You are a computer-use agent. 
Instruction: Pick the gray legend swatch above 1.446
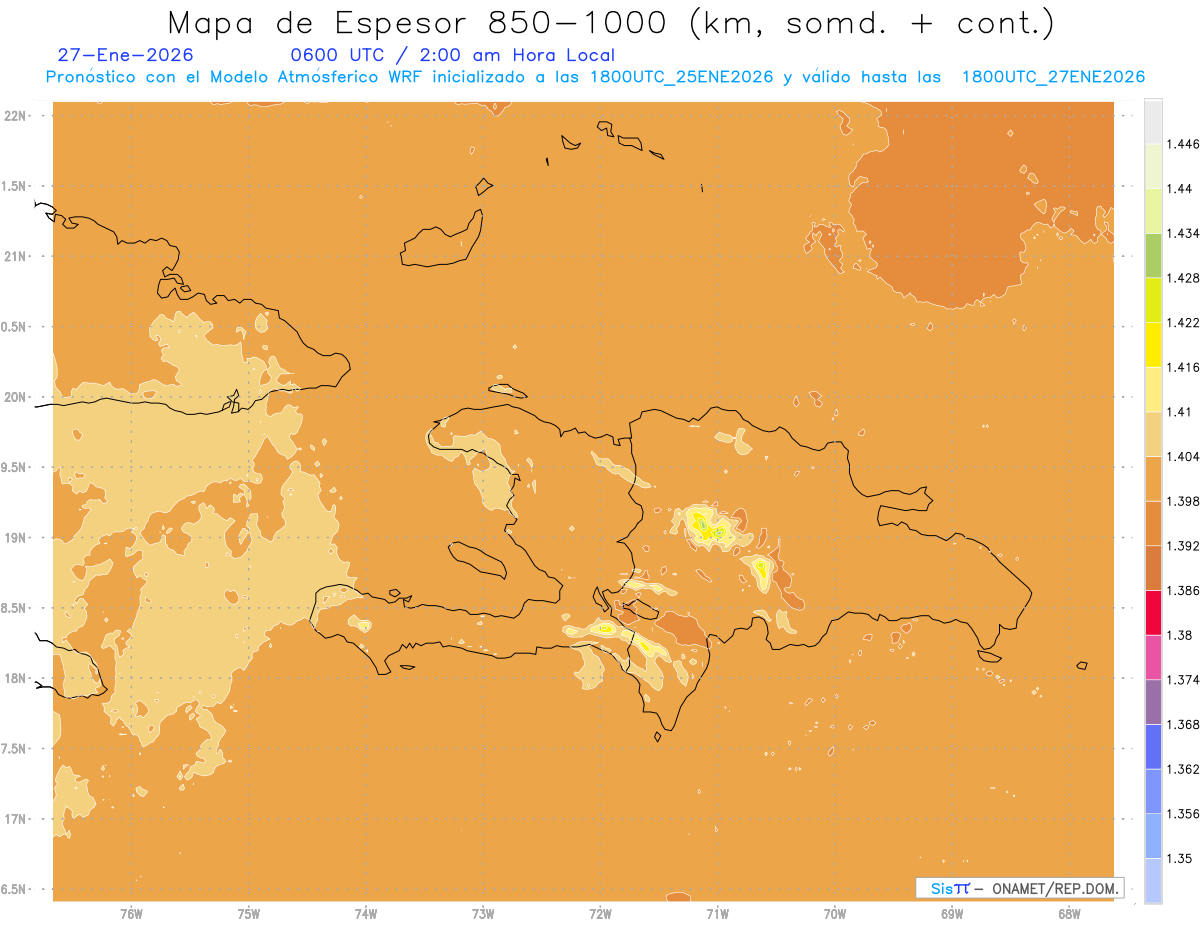click(x=1153, y=122)
